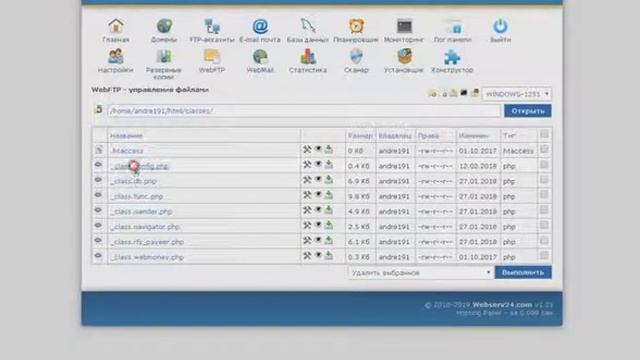Open Резервные копии icon
The width and height of the screenshot is (640, 360).
(164, 56)
